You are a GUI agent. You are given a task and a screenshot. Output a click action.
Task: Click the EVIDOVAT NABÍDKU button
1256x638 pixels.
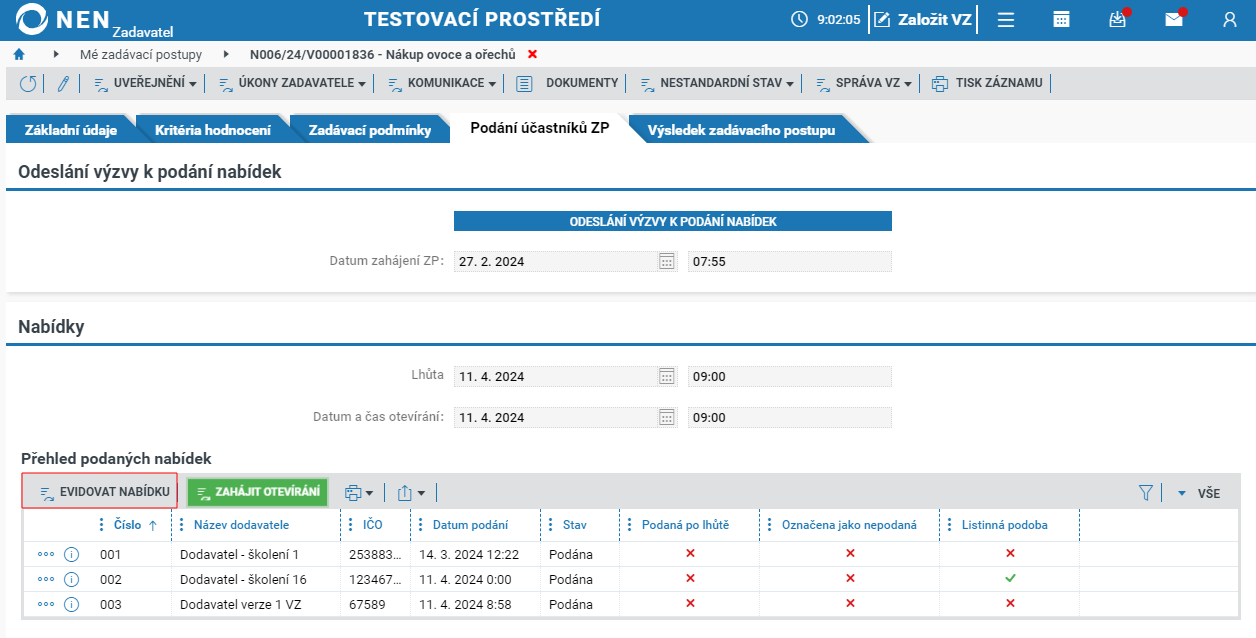click(100, 492)
